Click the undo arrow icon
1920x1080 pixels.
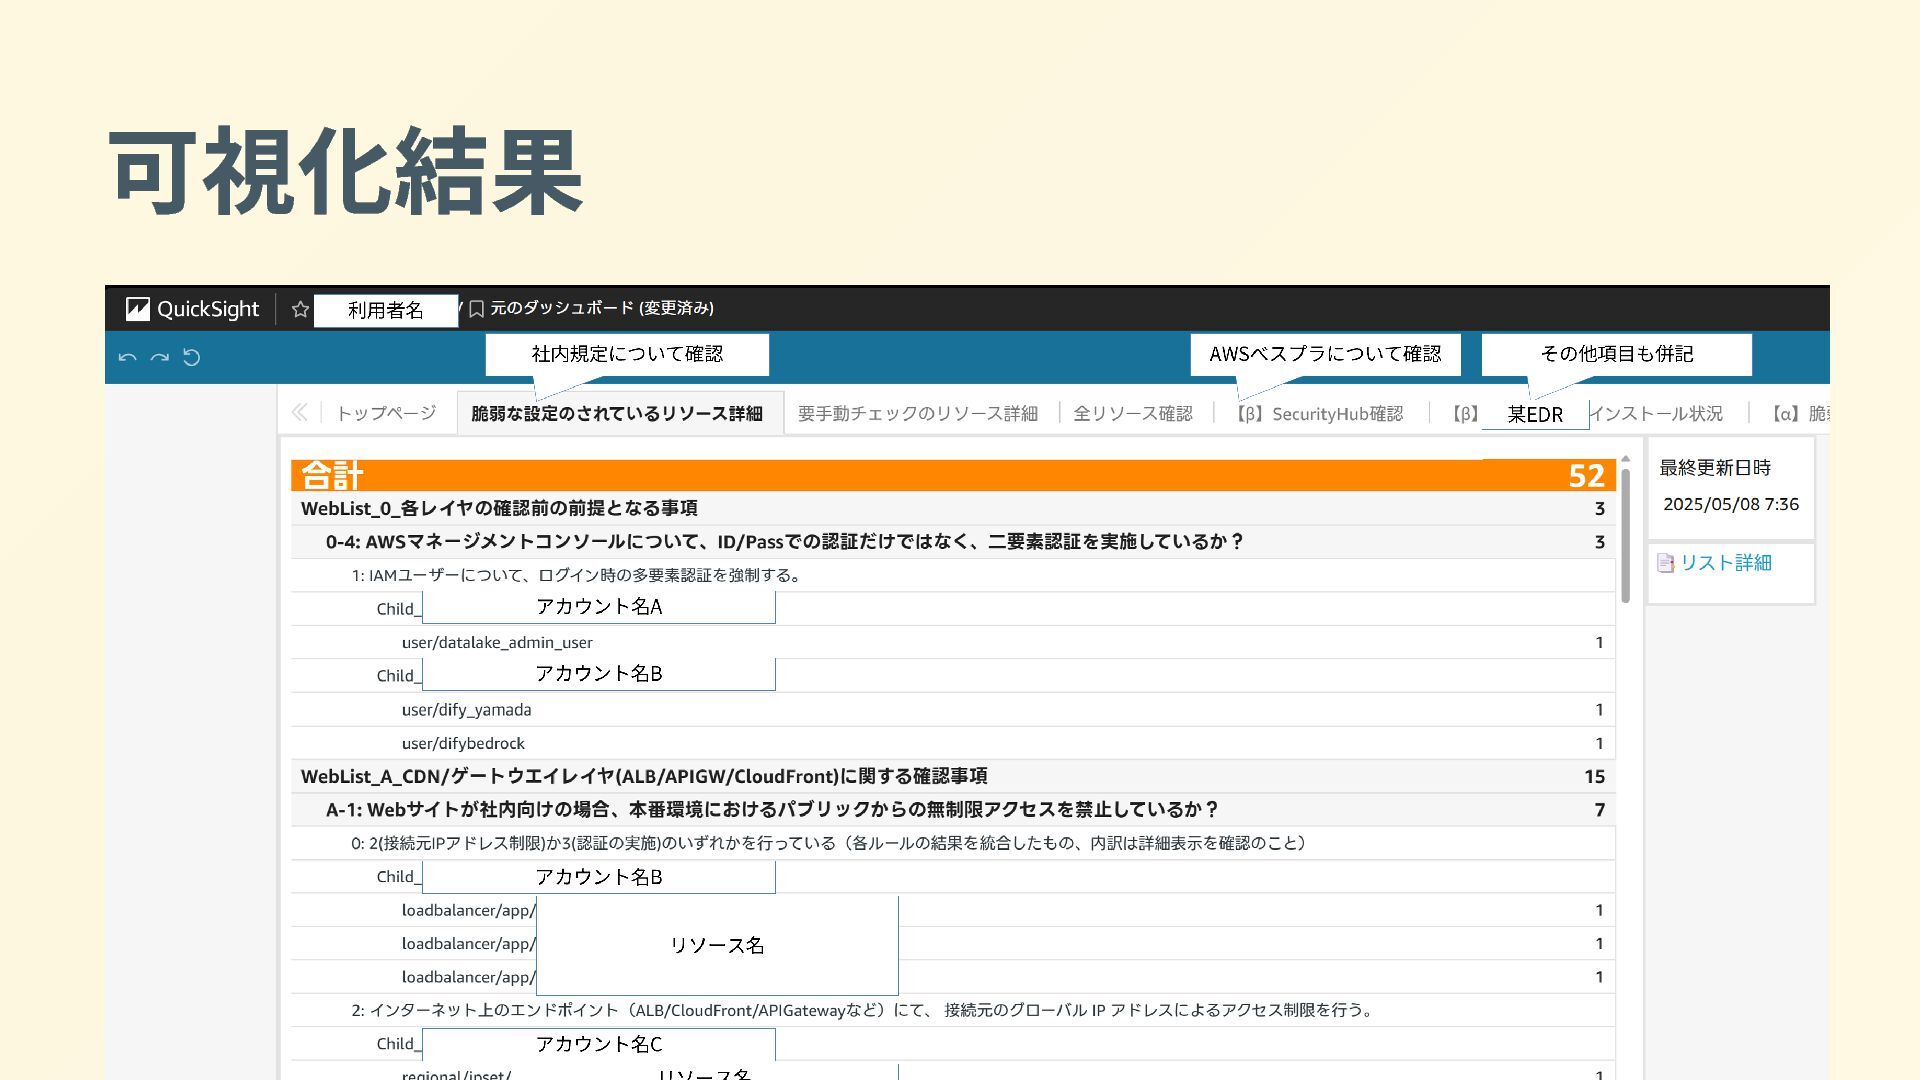[127, 358]
